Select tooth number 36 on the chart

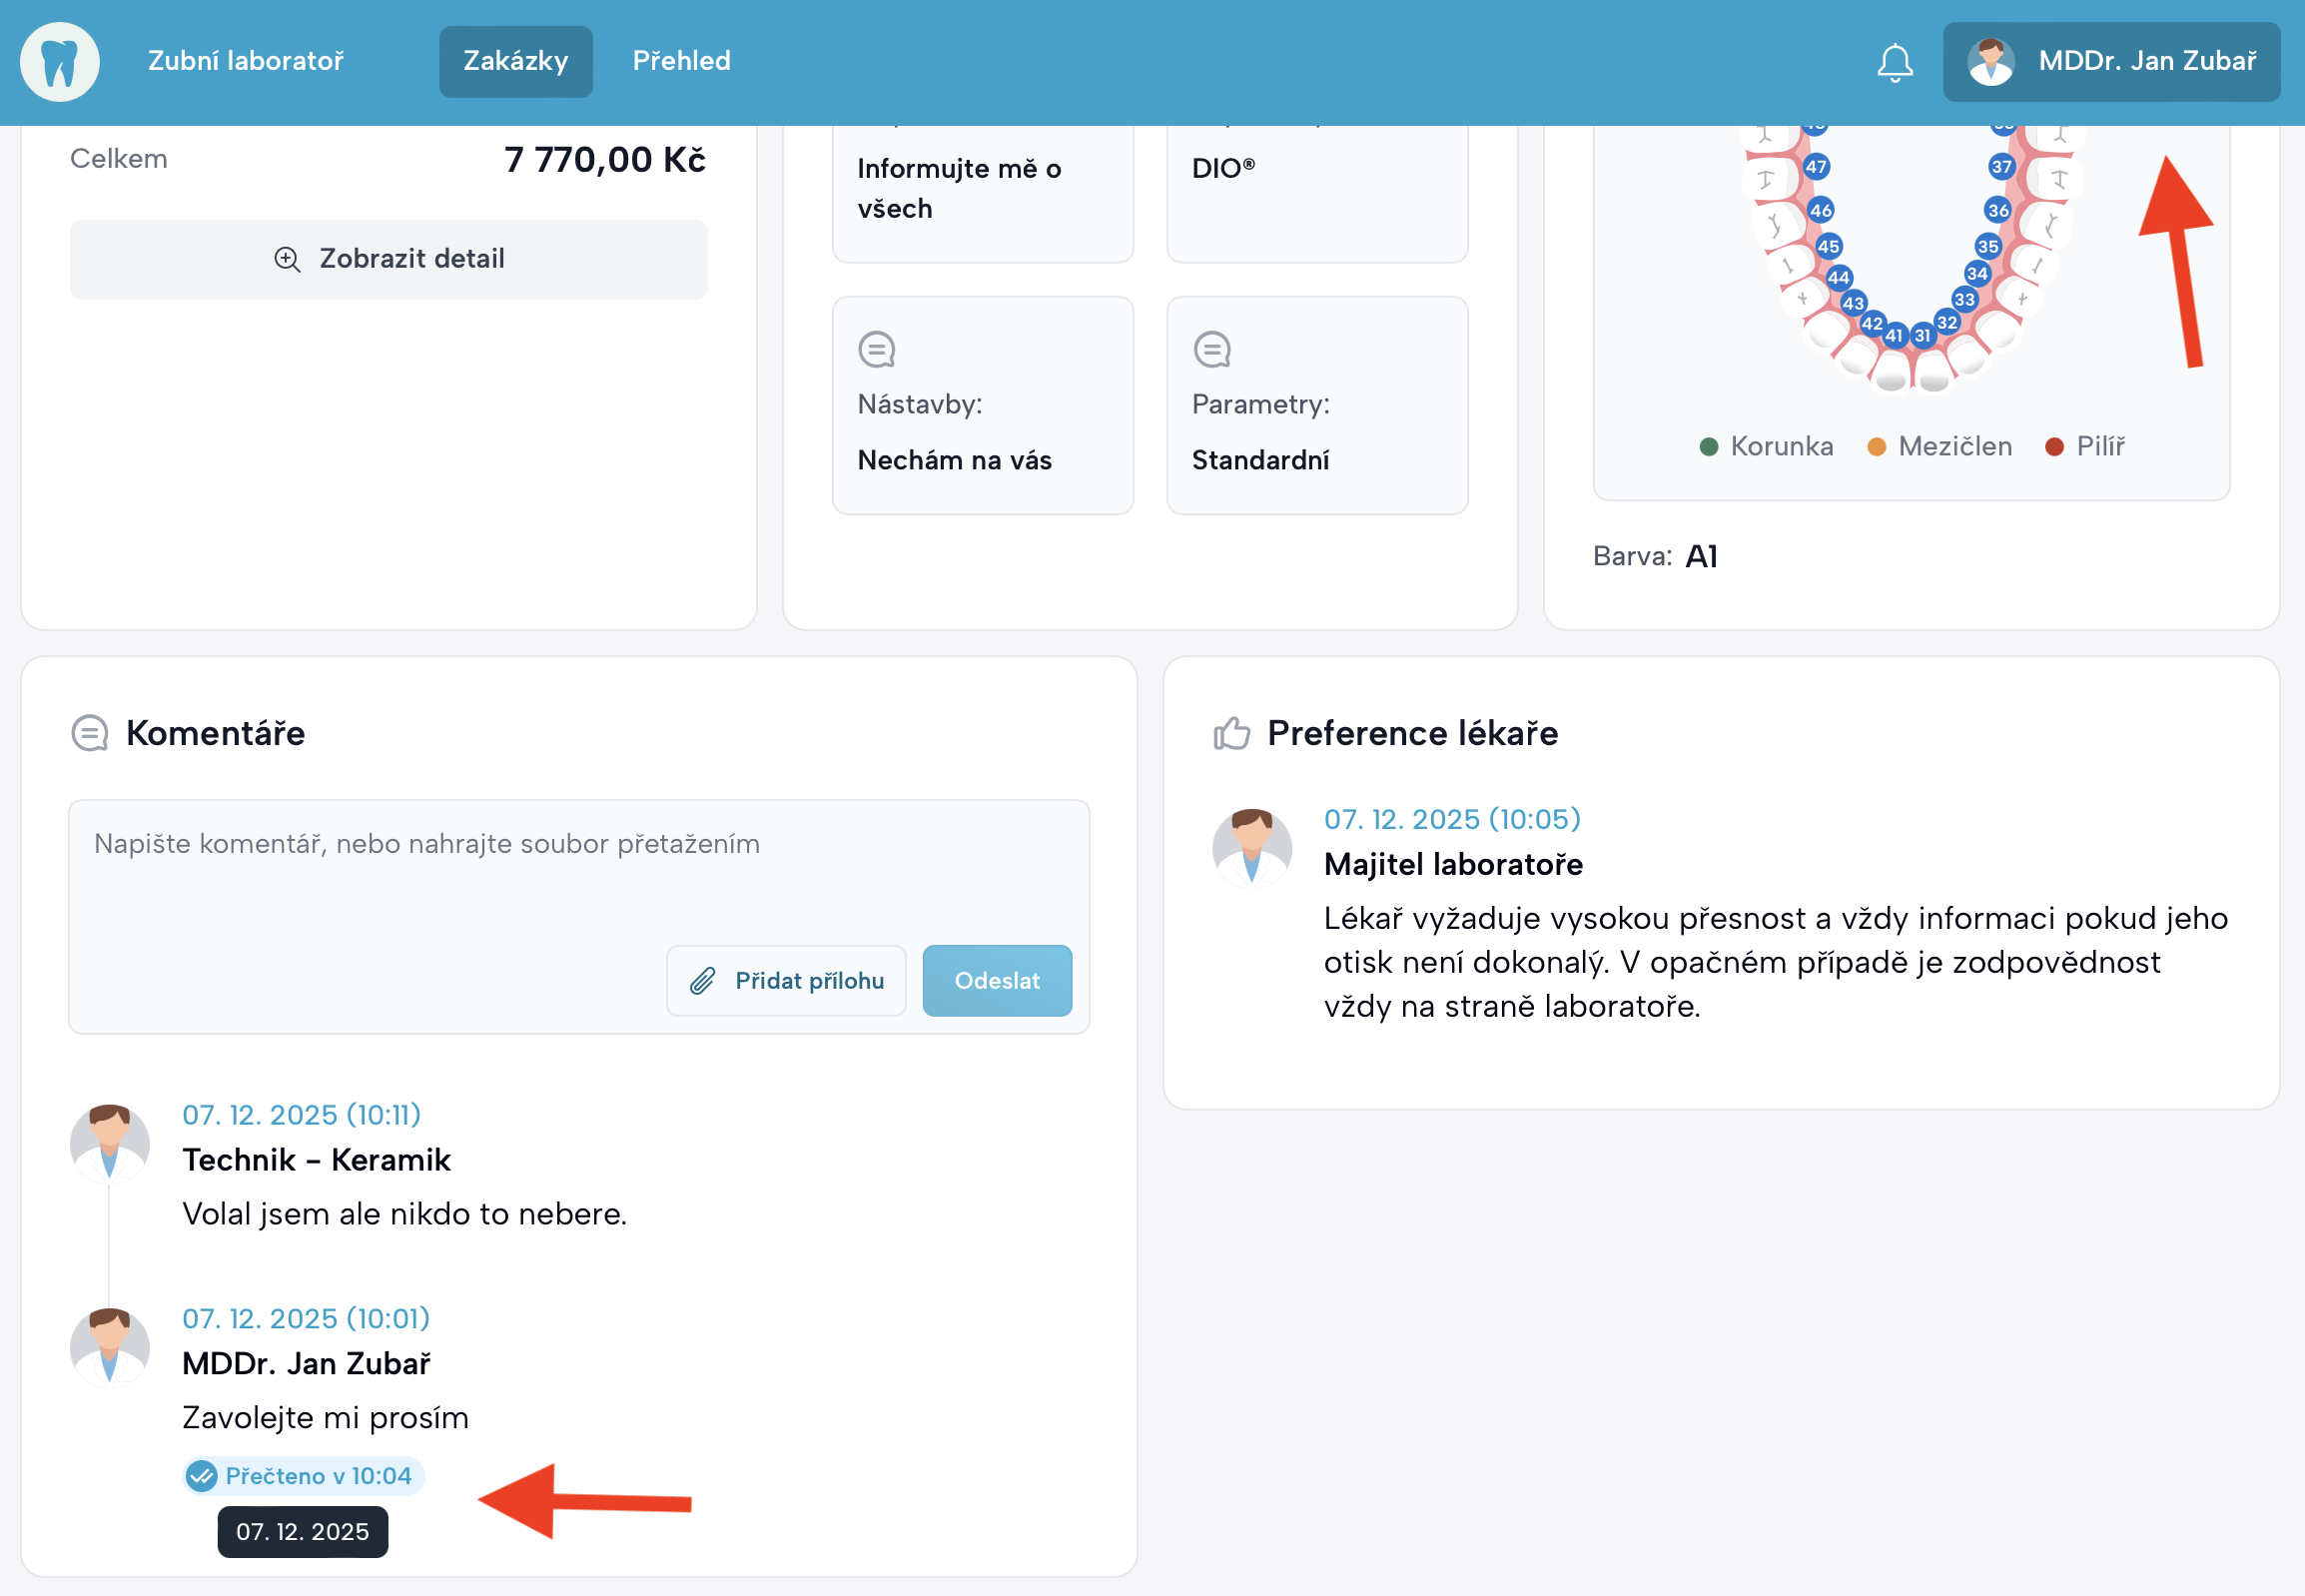coord(1997,210)
